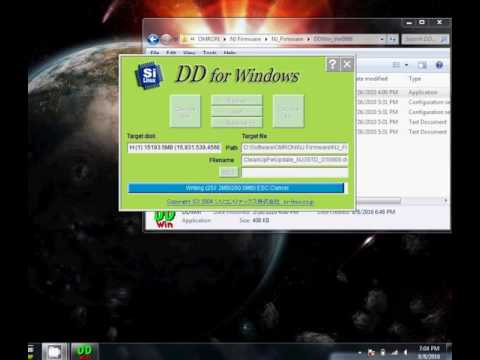
Task: Select the first Configuration settings row in Explorer
Action: pyautogui.click(x=403, y=102)
